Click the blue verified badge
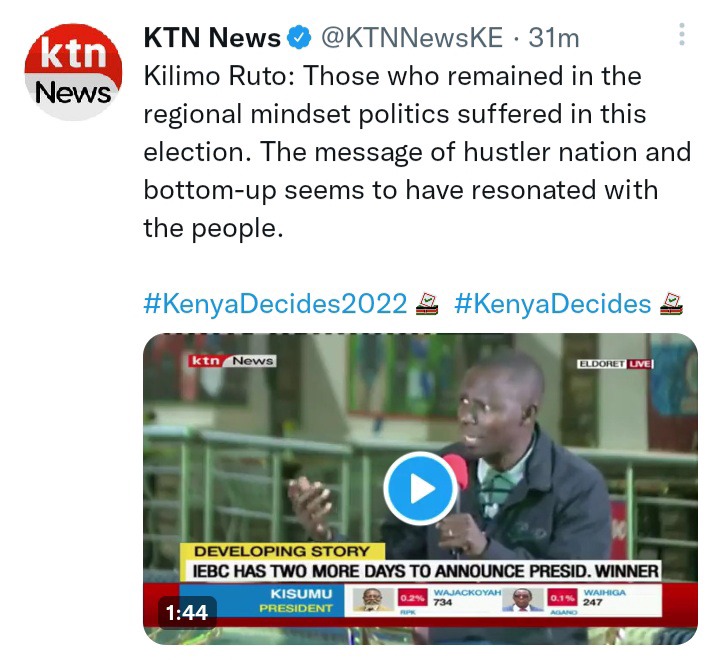Image resolution: width=720 pixels, height=660 pixels. (299, 38)
